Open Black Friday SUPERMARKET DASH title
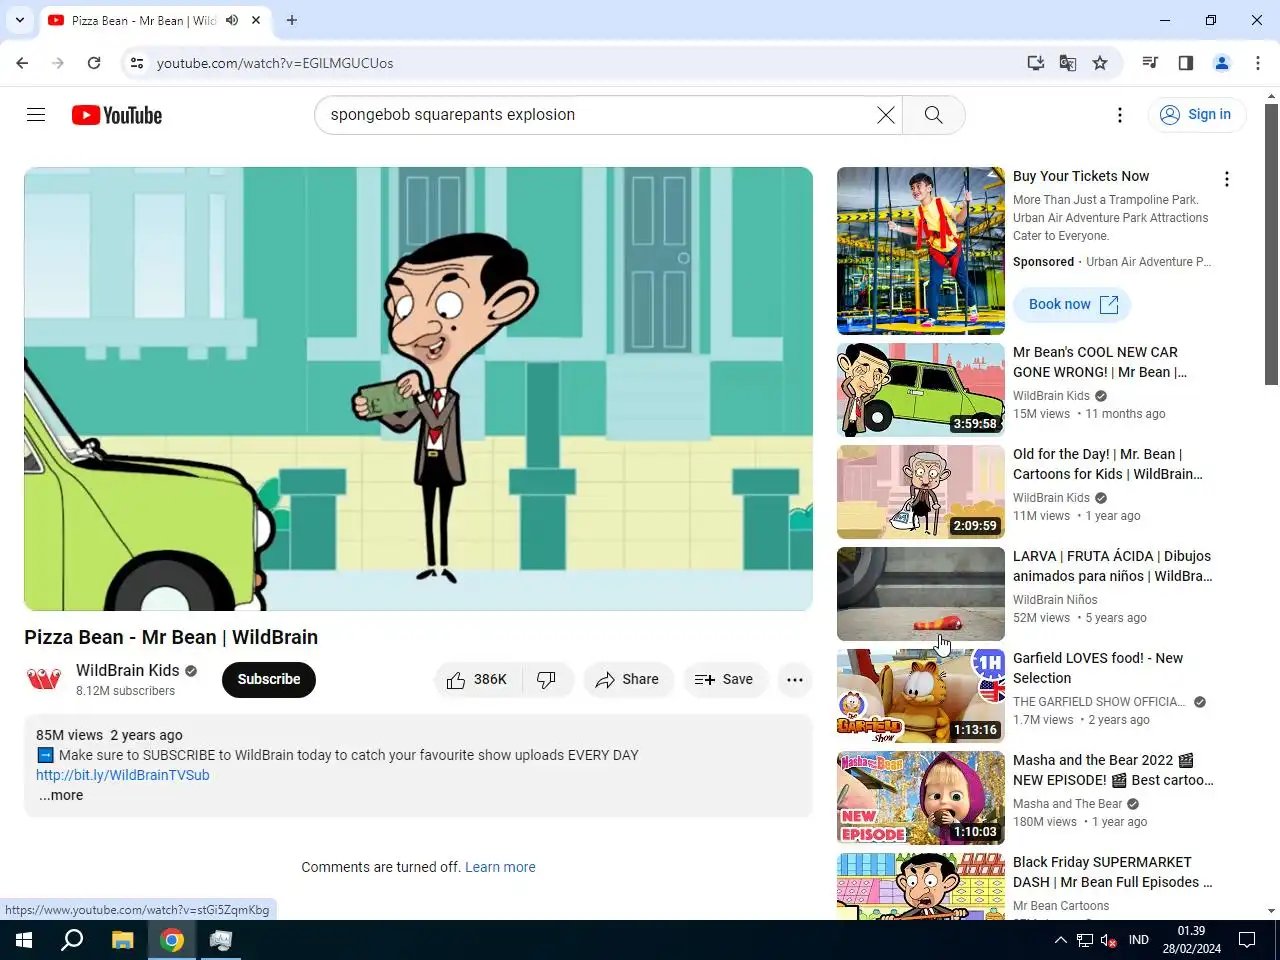Image resolution: width=1280 pixels, height=960 pixels. coord(1112,872)
